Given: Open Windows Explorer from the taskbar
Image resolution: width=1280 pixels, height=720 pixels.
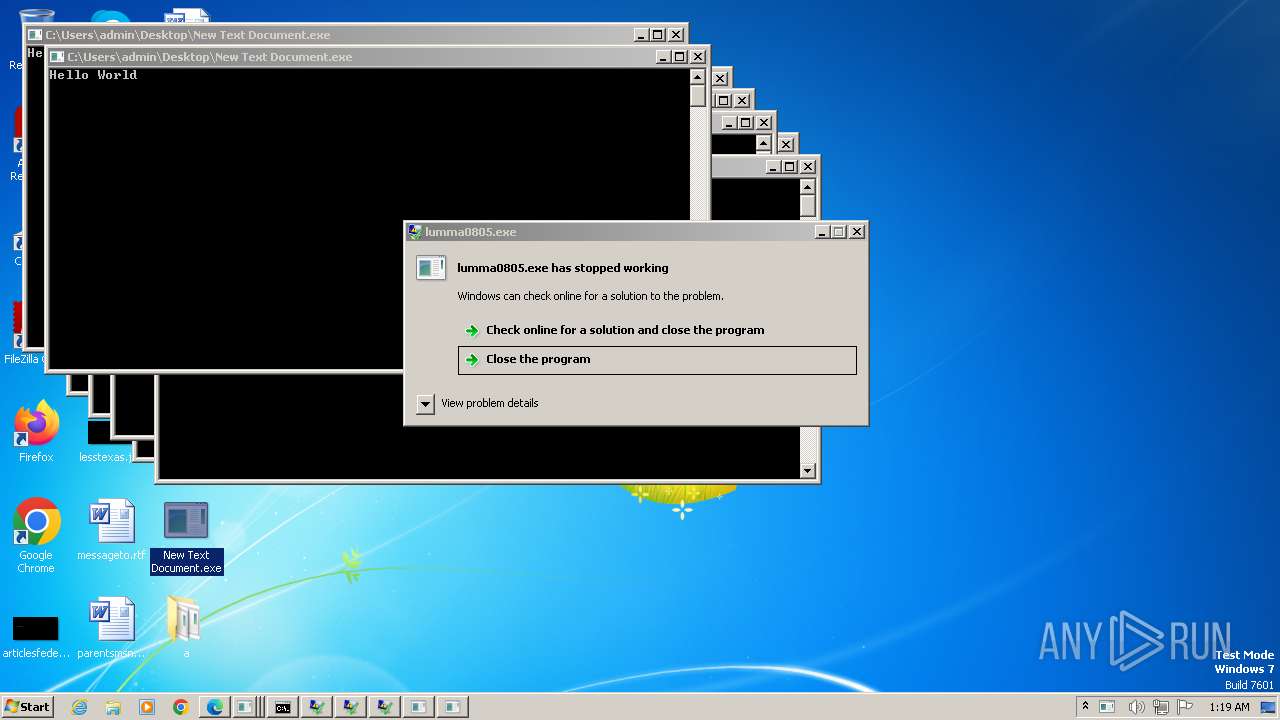Looking at the screenshot, I should coord(113,707).
